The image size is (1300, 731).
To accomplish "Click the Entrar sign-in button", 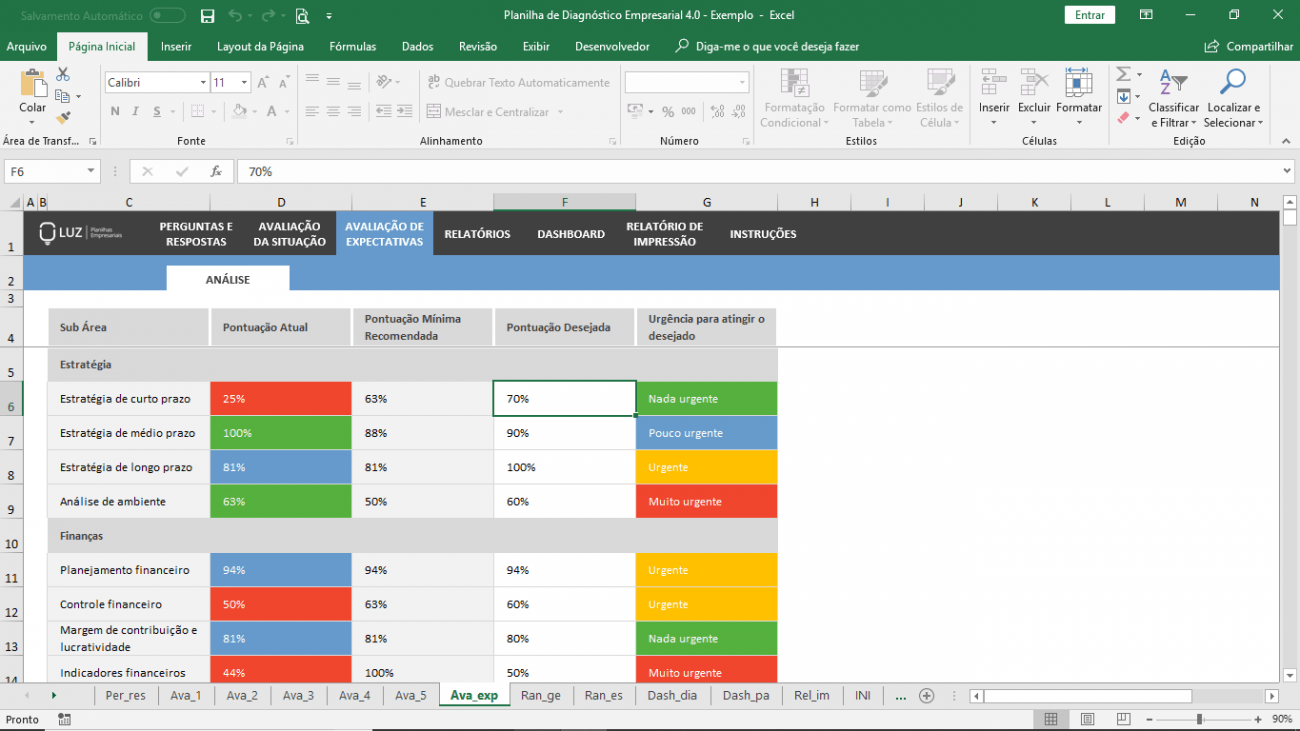I will (1090, 15).
